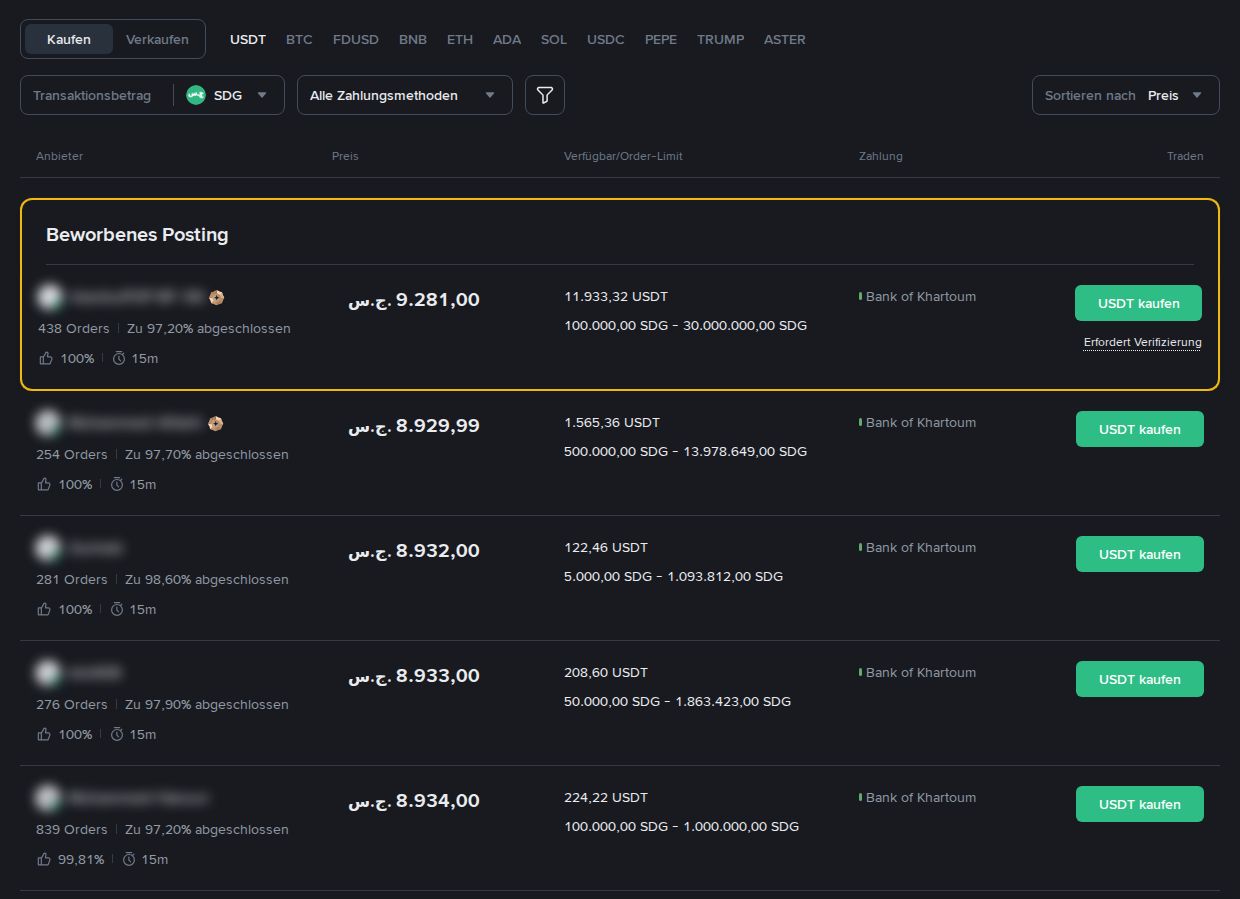The height and width of the screenshot is (899, 1240).
Task: Click the limit 50.000,00 SDG - 1.863.423,00 SDG
Action: [677, 702]
